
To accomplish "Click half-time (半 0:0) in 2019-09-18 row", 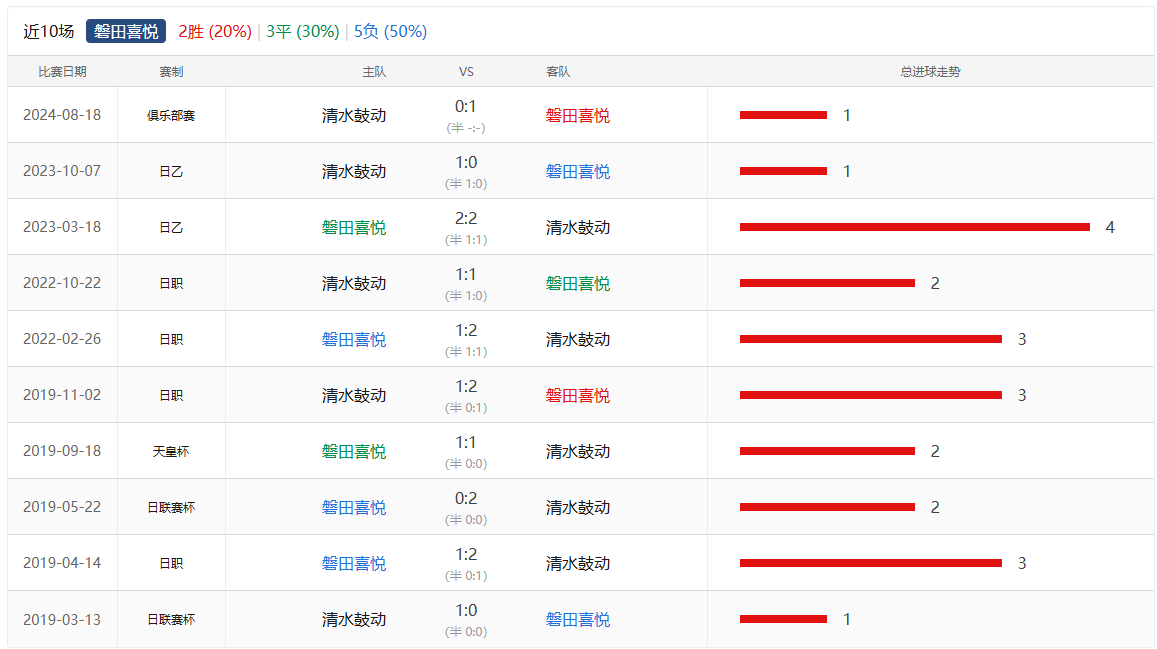I will (466, 464).
